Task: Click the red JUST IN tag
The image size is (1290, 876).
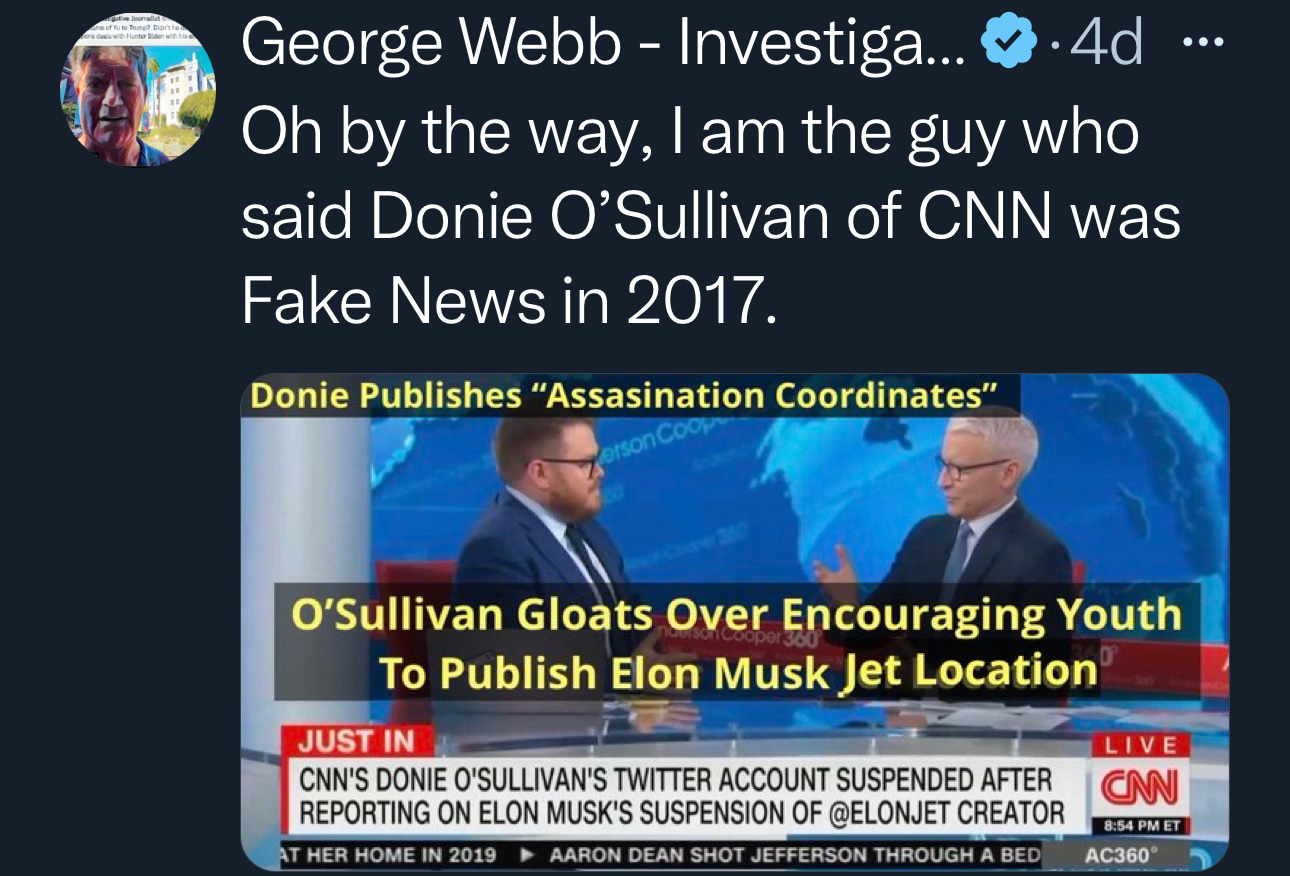Action: pos(355,741)
